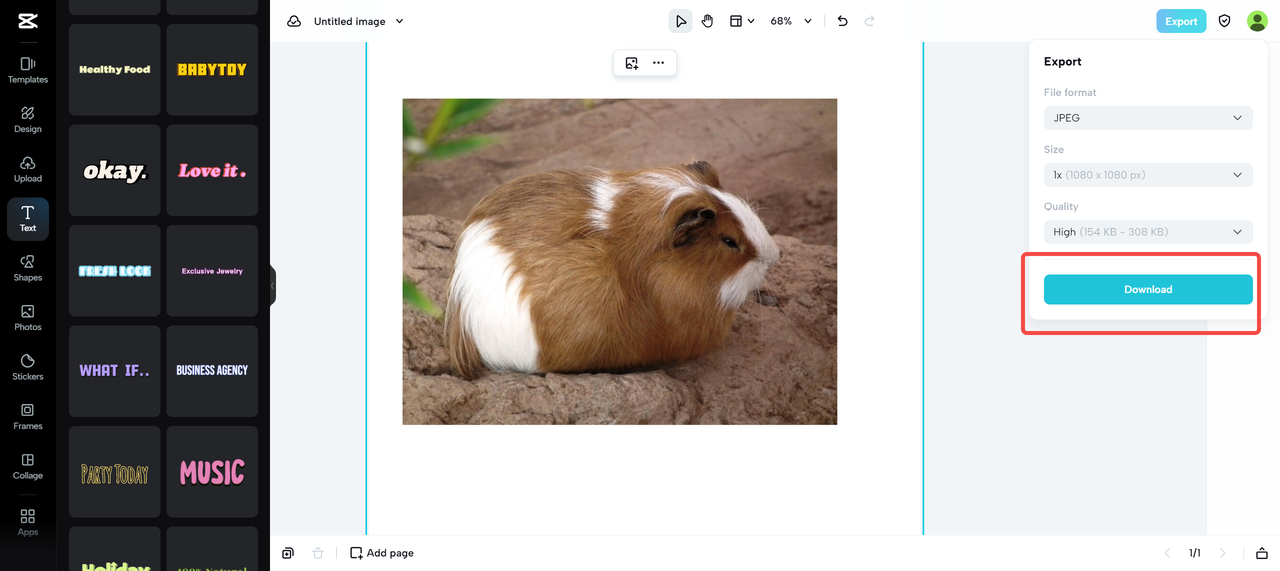
Task: Undo the last action
Action: [x=843, y=21]
